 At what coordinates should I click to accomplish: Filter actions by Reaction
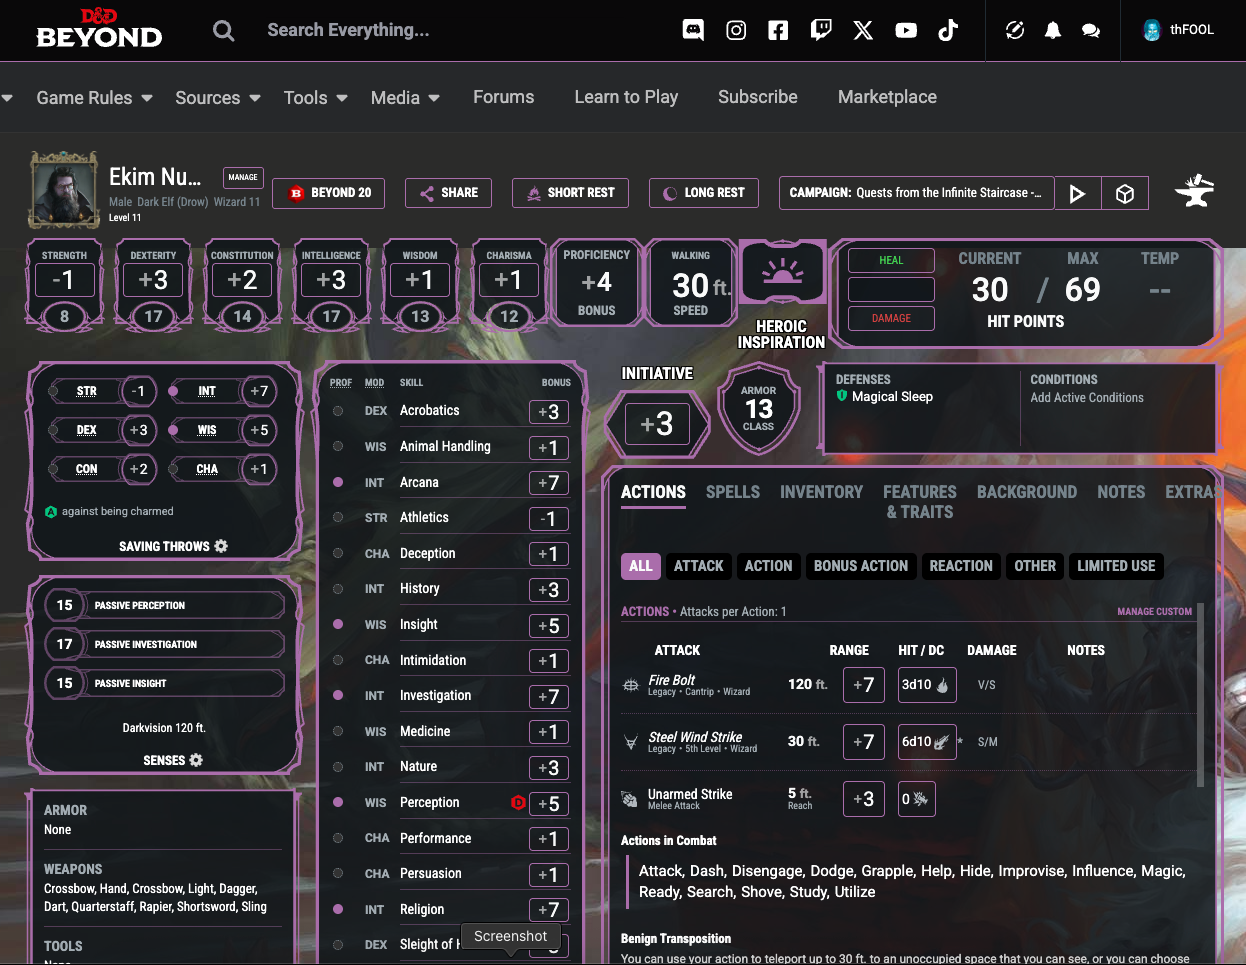(961, 566)
